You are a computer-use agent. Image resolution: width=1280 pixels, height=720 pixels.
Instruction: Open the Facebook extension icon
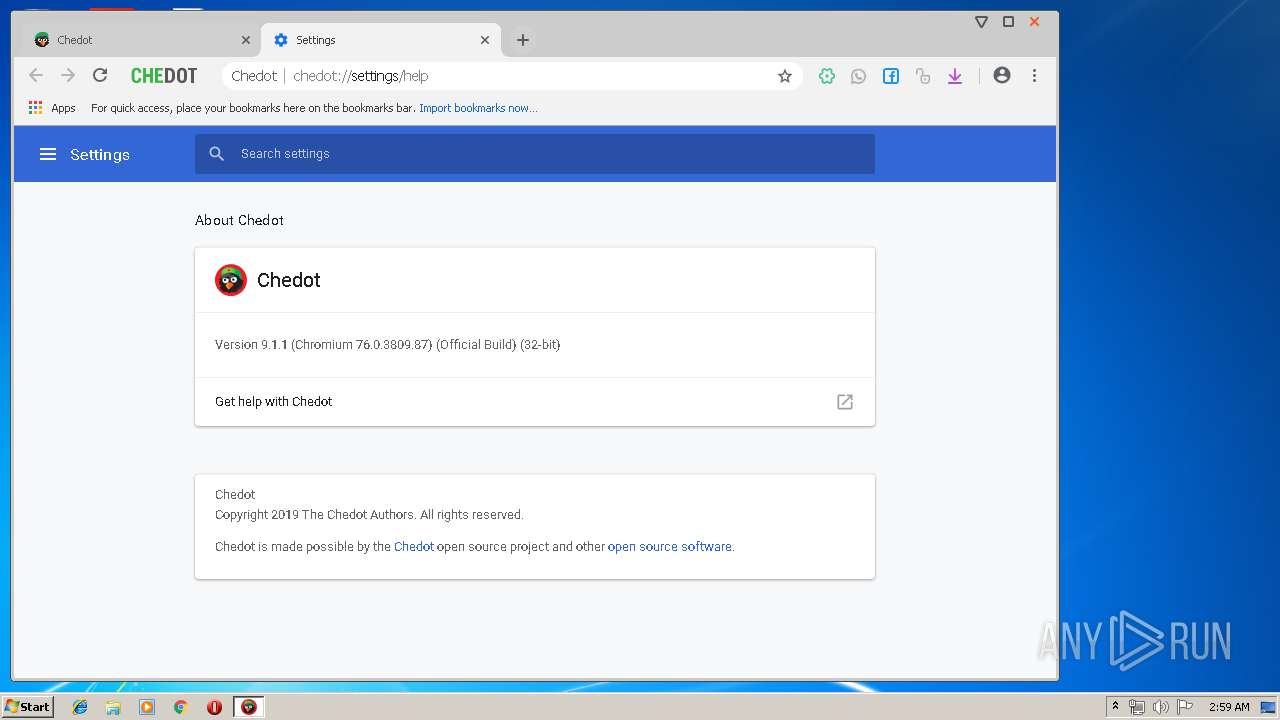[891, 76]
